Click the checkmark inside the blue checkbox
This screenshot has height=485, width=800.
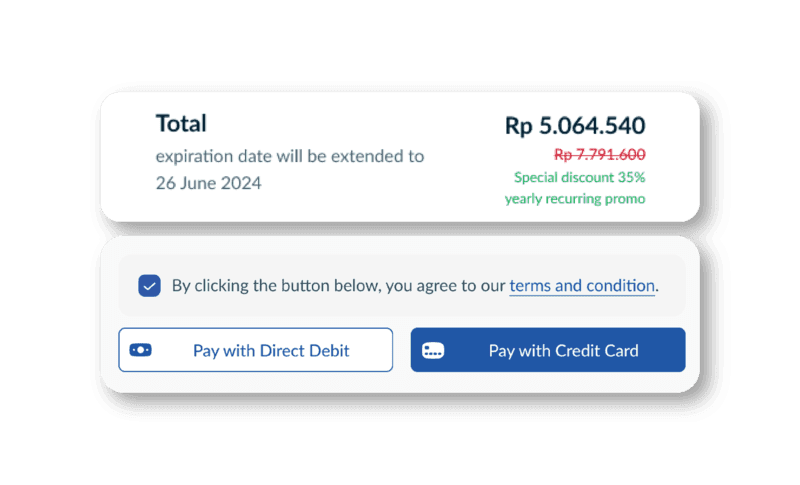tap(149, 286)
